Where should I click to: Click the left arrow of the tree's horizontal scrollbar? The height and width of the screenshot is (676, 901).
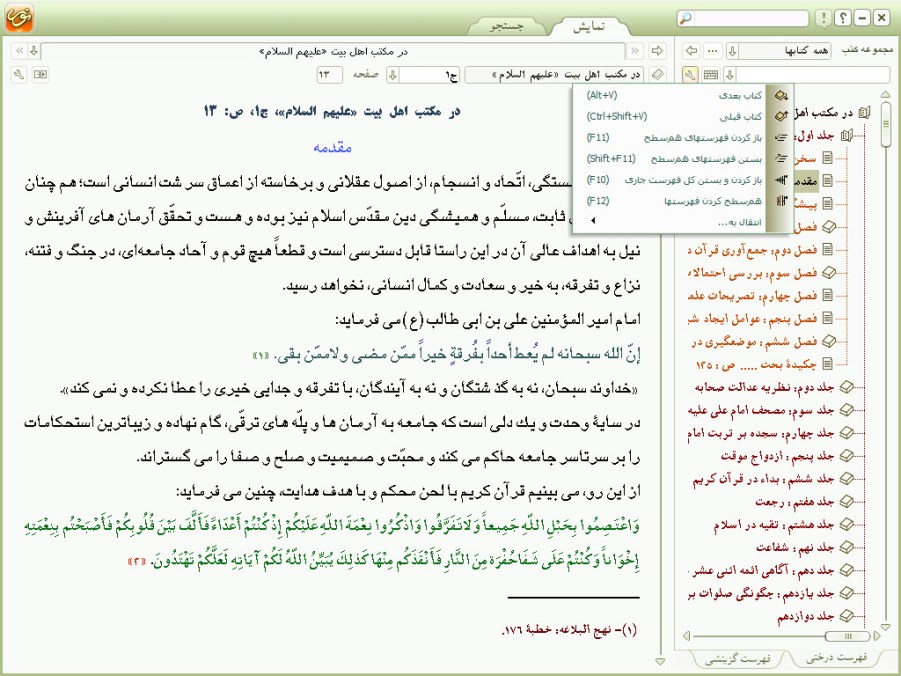coord(686,636)
